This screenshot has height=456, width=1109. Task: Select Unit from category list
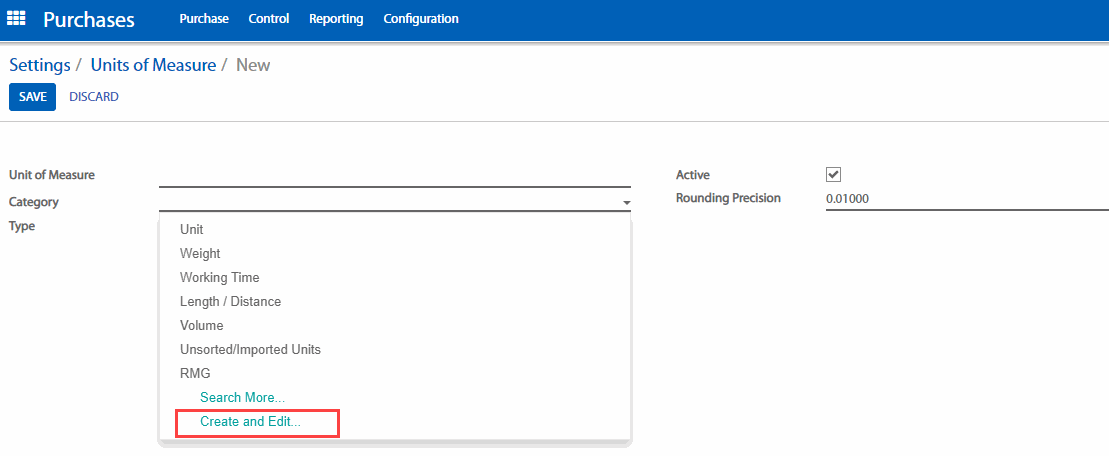point(192,230)
